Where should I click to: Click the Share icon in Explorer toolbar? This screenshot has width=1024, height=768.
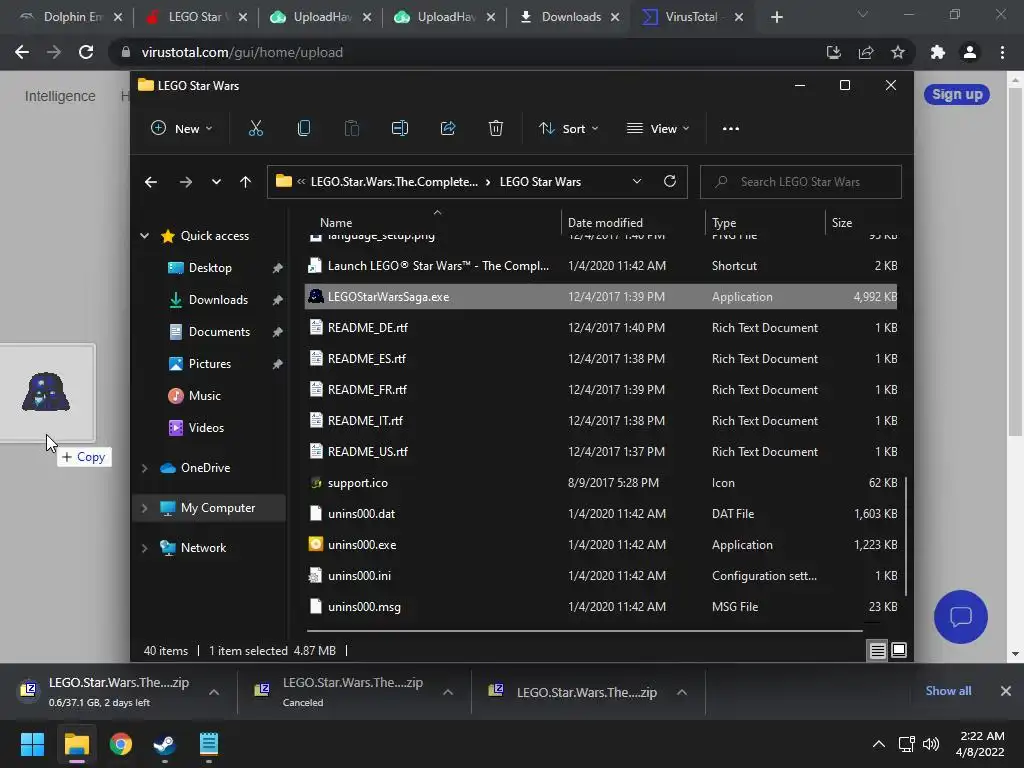[448, 129]
